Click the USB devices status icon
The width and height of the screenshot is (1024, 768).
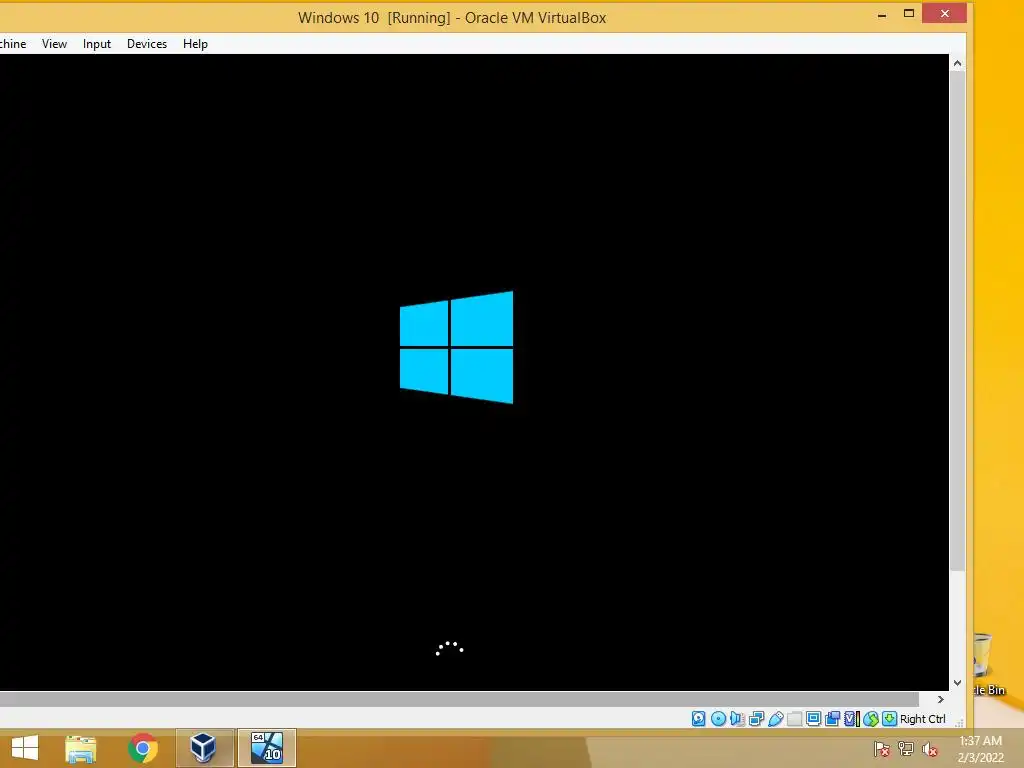775,719
